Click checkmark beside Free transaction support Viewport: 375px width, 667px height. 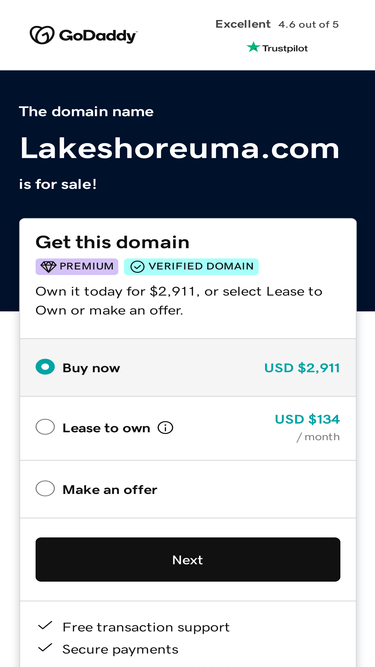point(45,626)
